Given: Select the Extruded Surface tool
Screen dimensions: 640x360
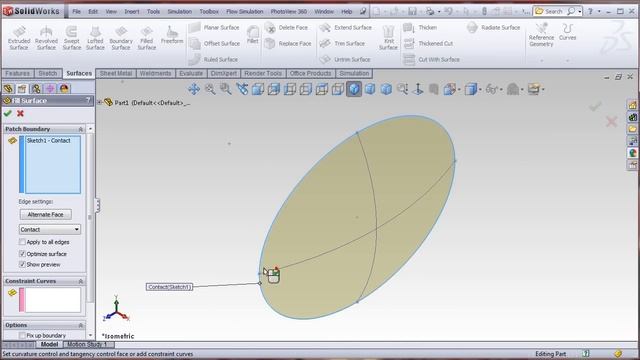Looking at the screenshot, I should (19, 38).
